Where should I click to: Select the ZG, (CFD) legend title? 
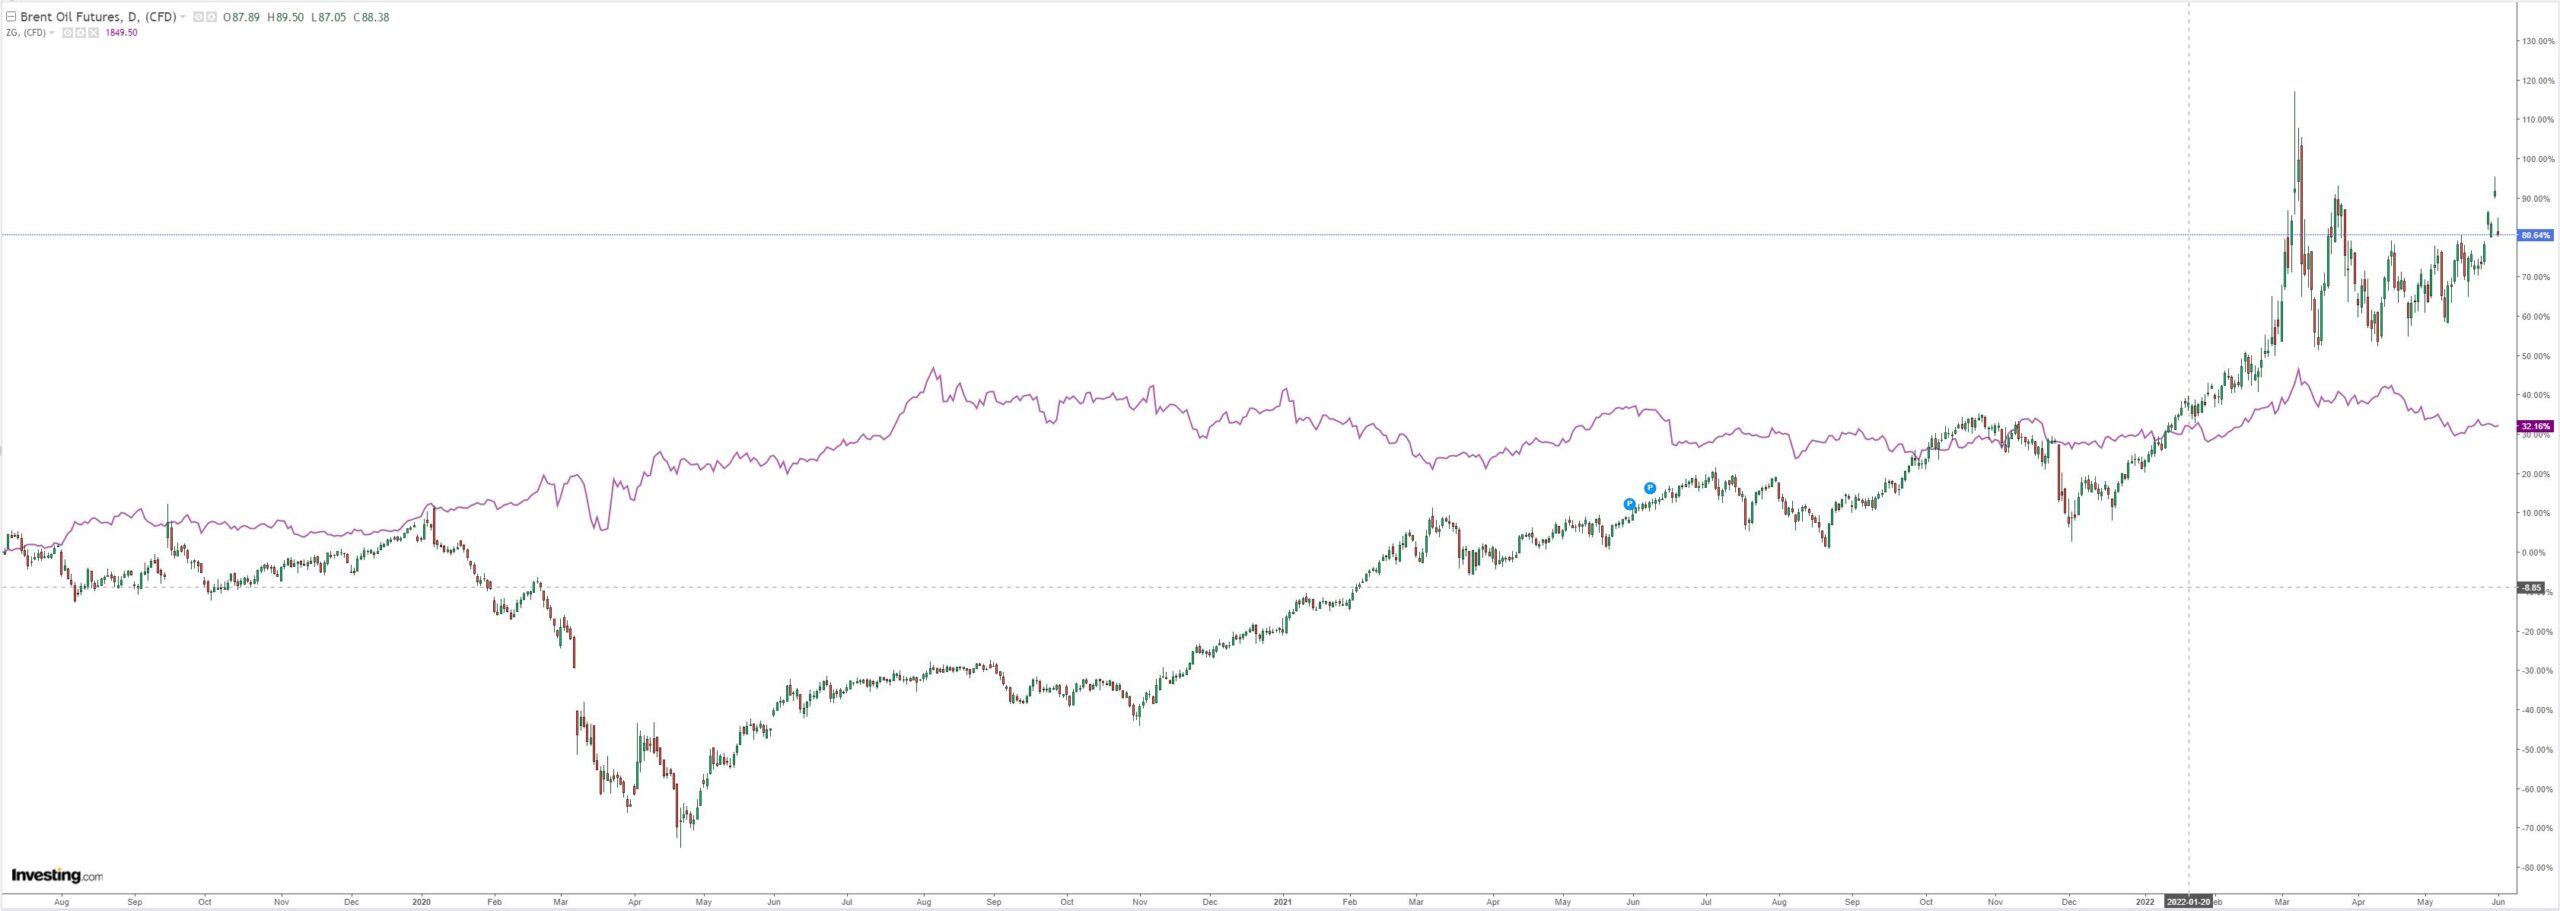click(x=26, y=33)
